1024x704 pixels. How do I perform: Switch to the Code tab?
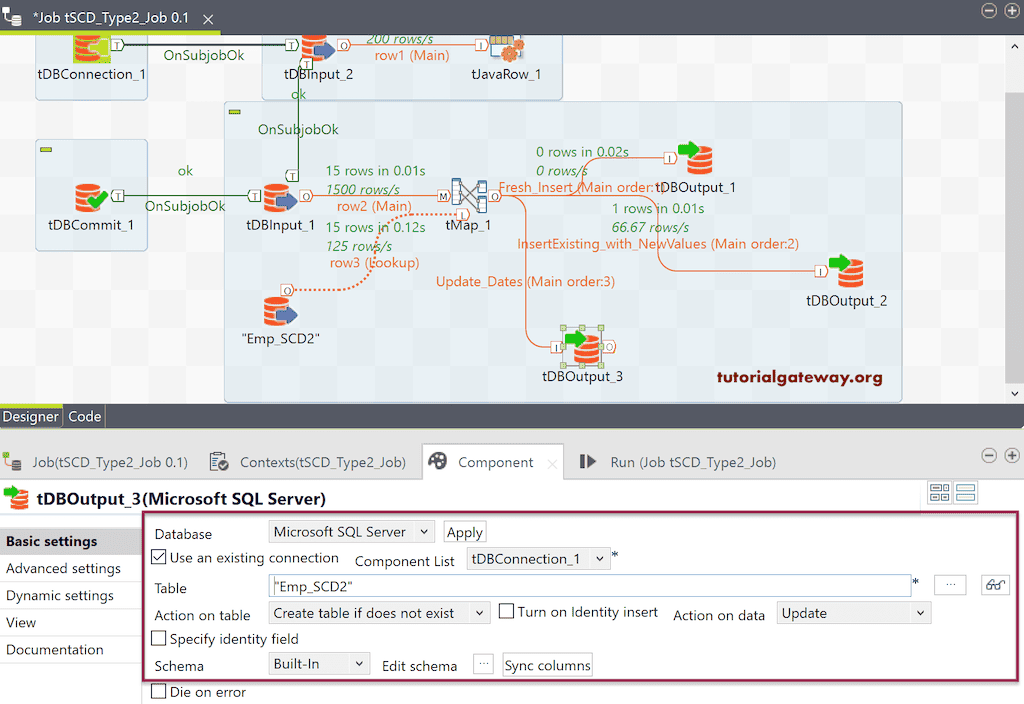click(84, 416)
